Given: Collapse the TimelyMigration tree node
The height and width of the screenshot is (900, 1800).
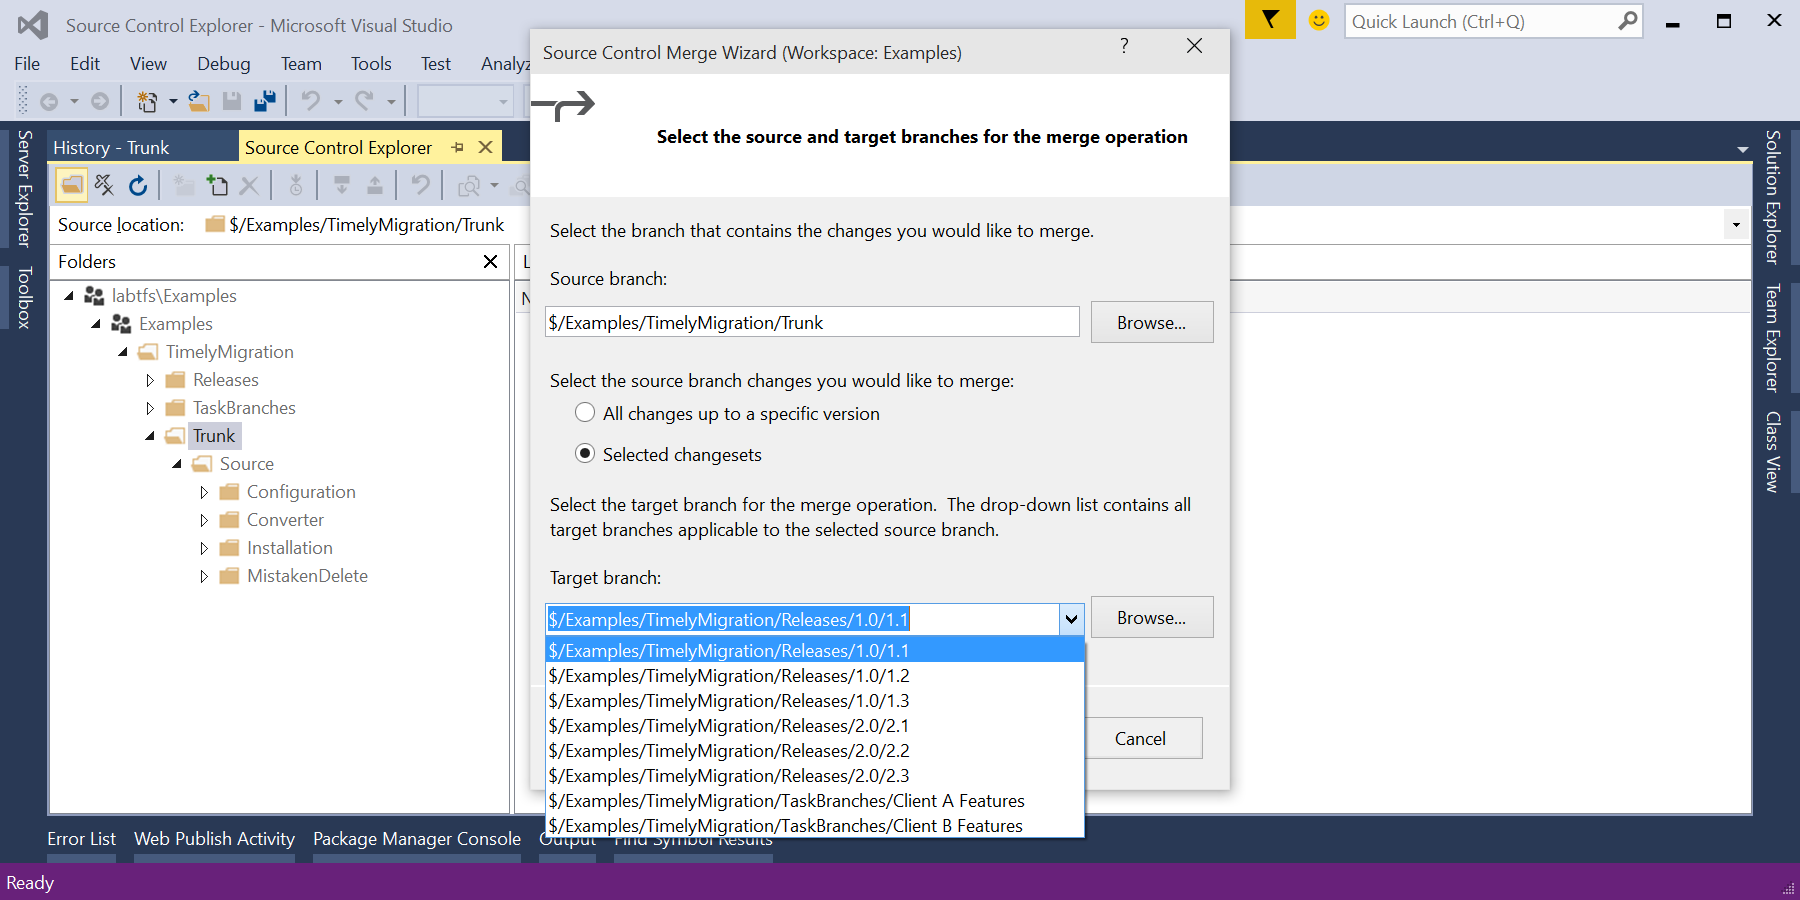Looking at the screenshot, I should click(x=123, y=352).
